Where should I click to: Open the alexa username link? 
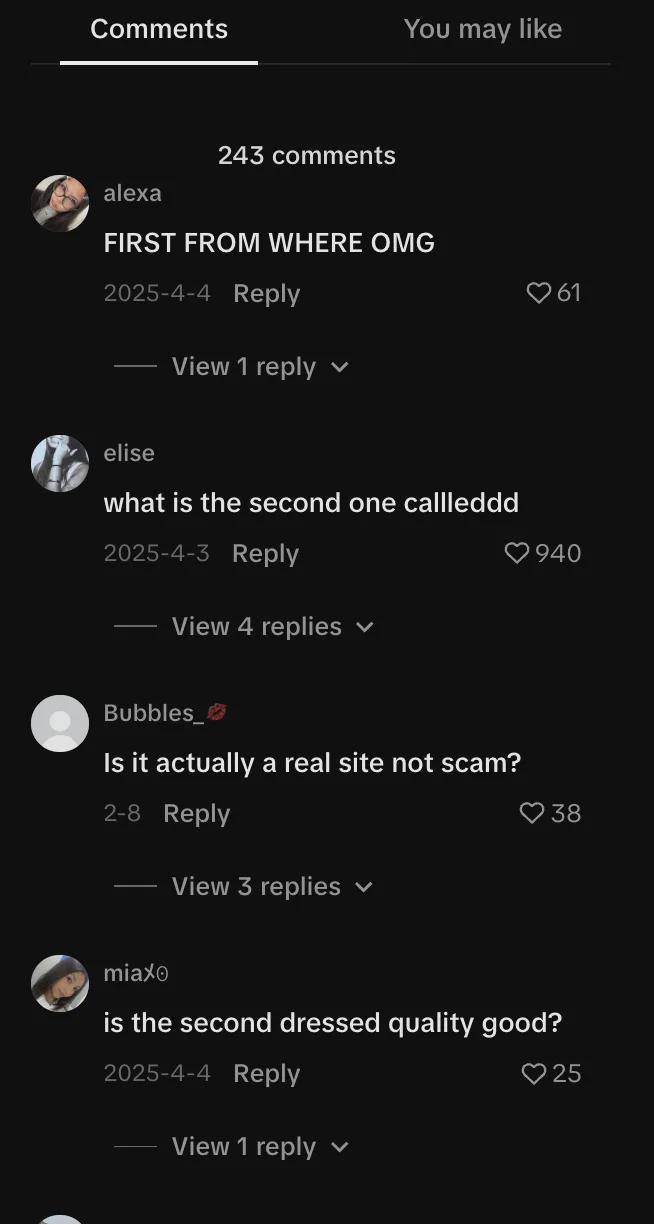(132, 193)
